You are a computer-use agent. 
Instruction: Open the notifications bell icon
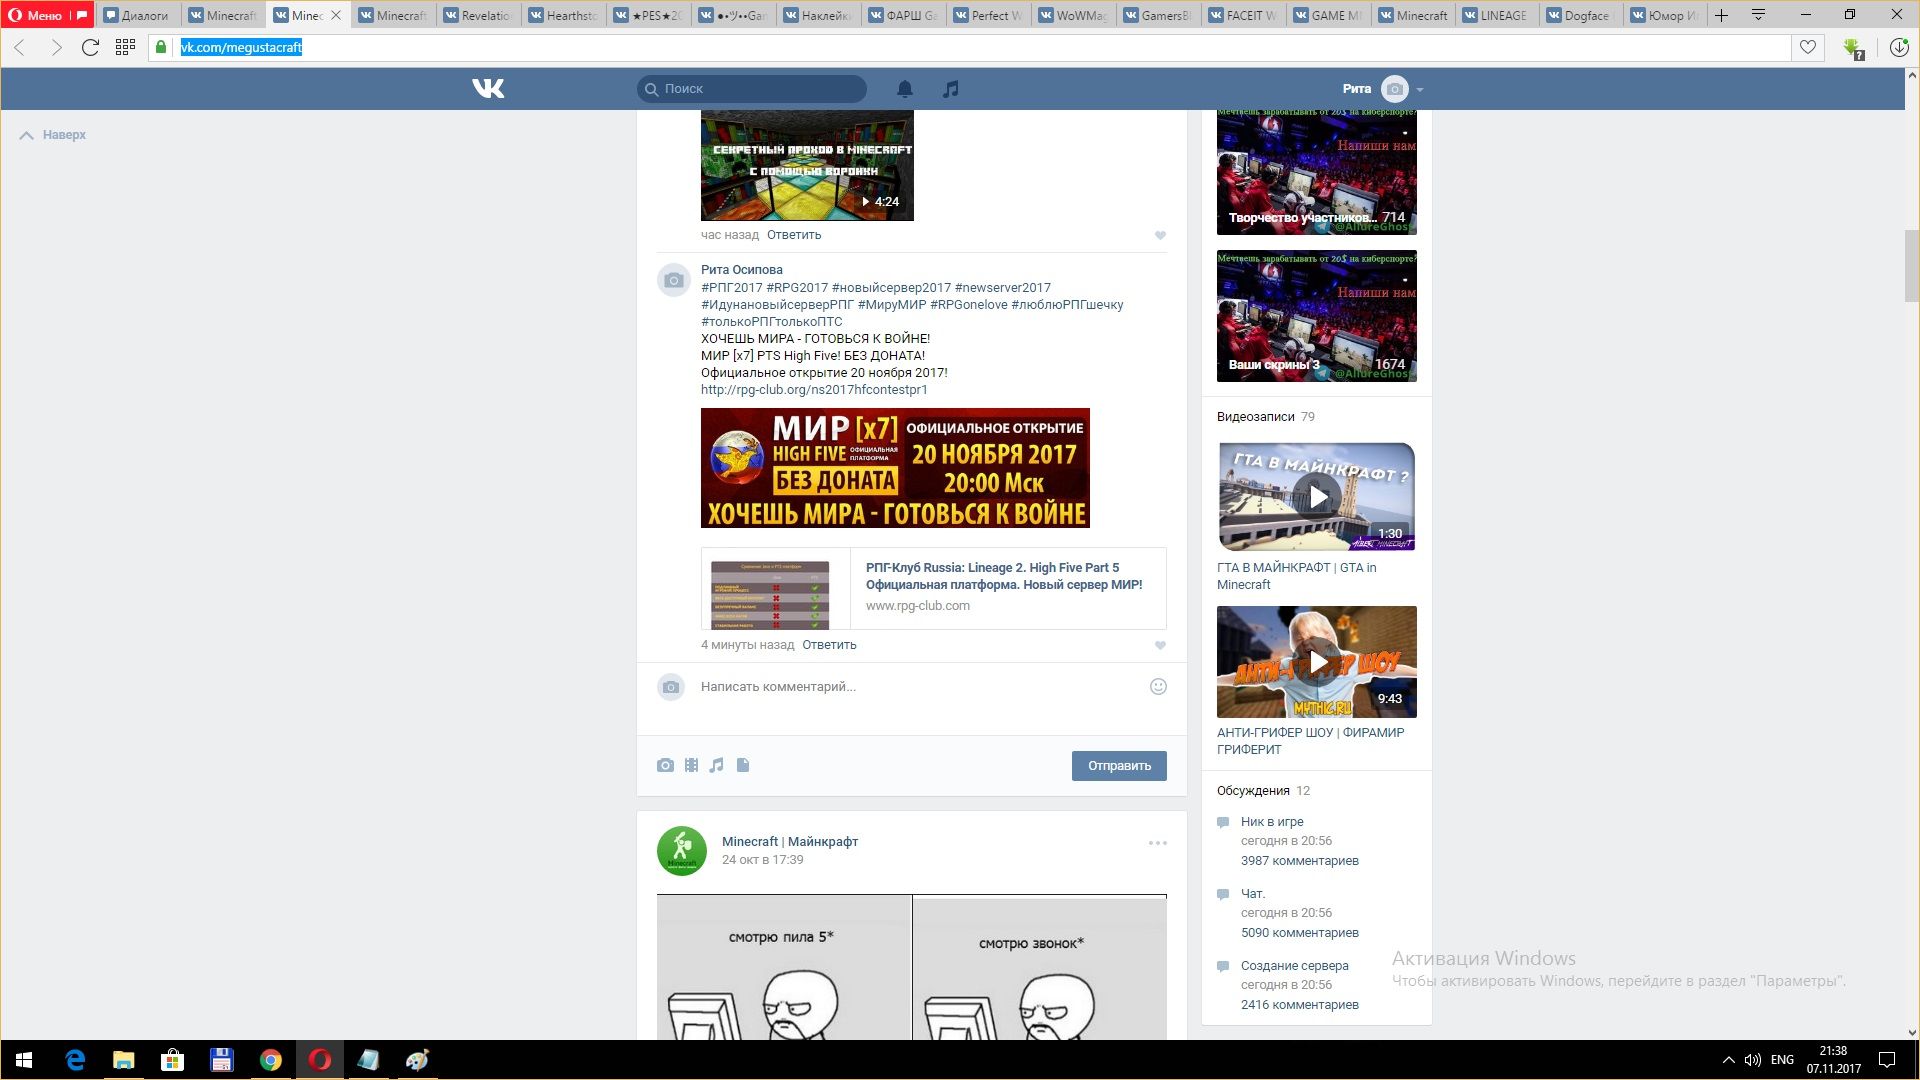tap(905, 89)
